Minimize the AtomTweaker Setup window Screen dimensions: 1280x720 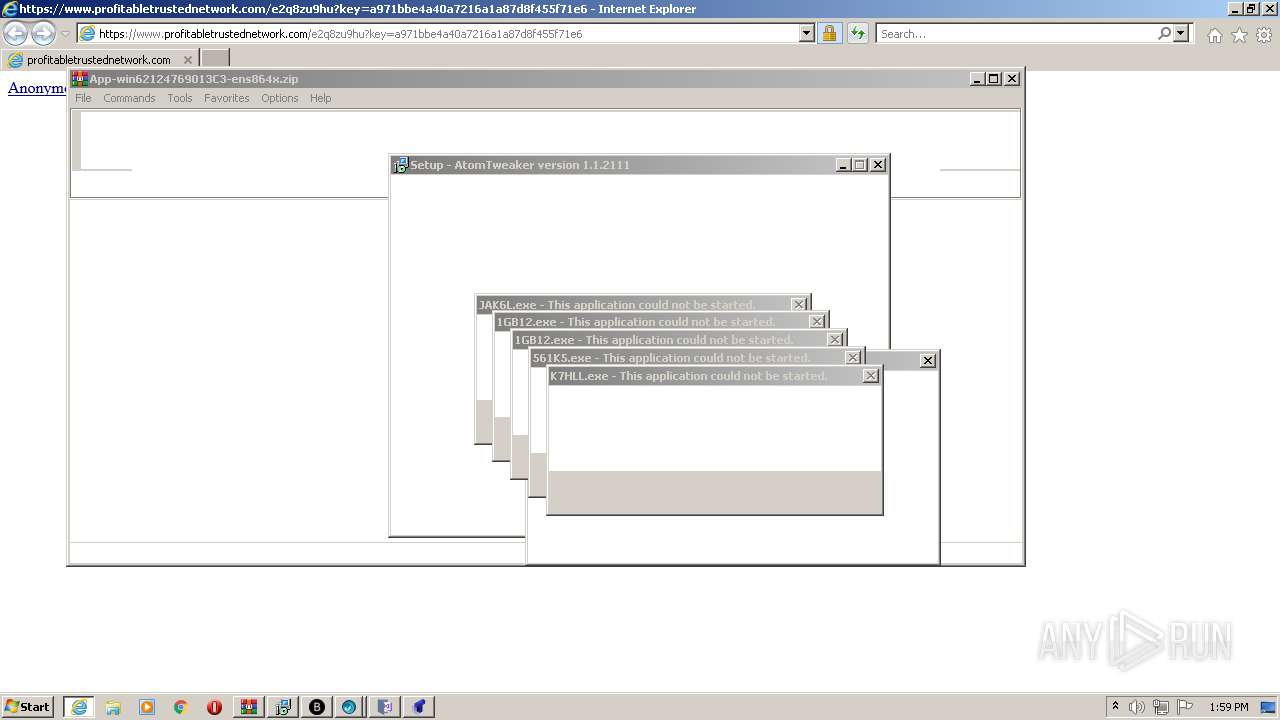pyautogui.click(x=844, y=165)
